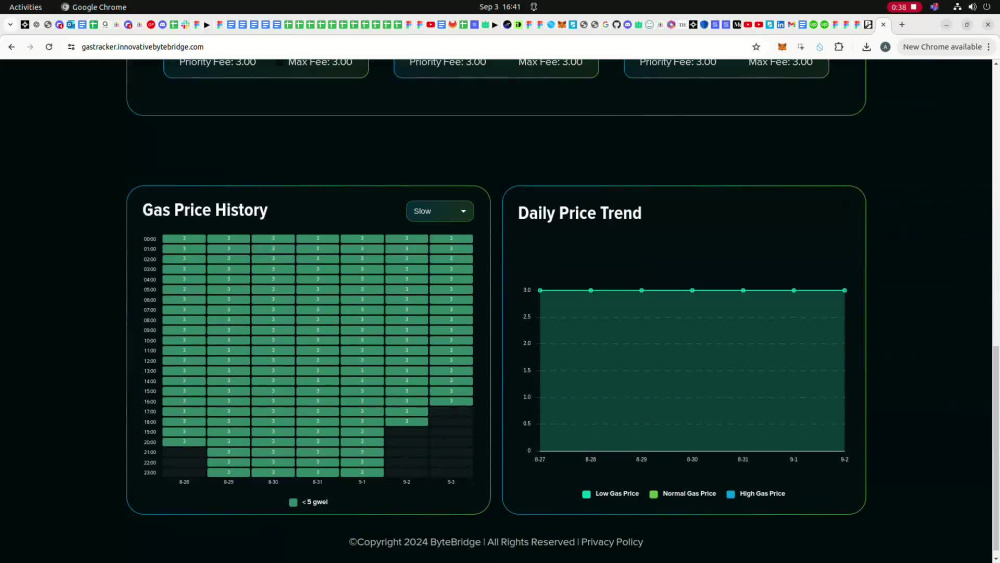The height and width of the screenshot is (563, 1000).
Task: Switch to the Medium tab
Action: point(737,25)
